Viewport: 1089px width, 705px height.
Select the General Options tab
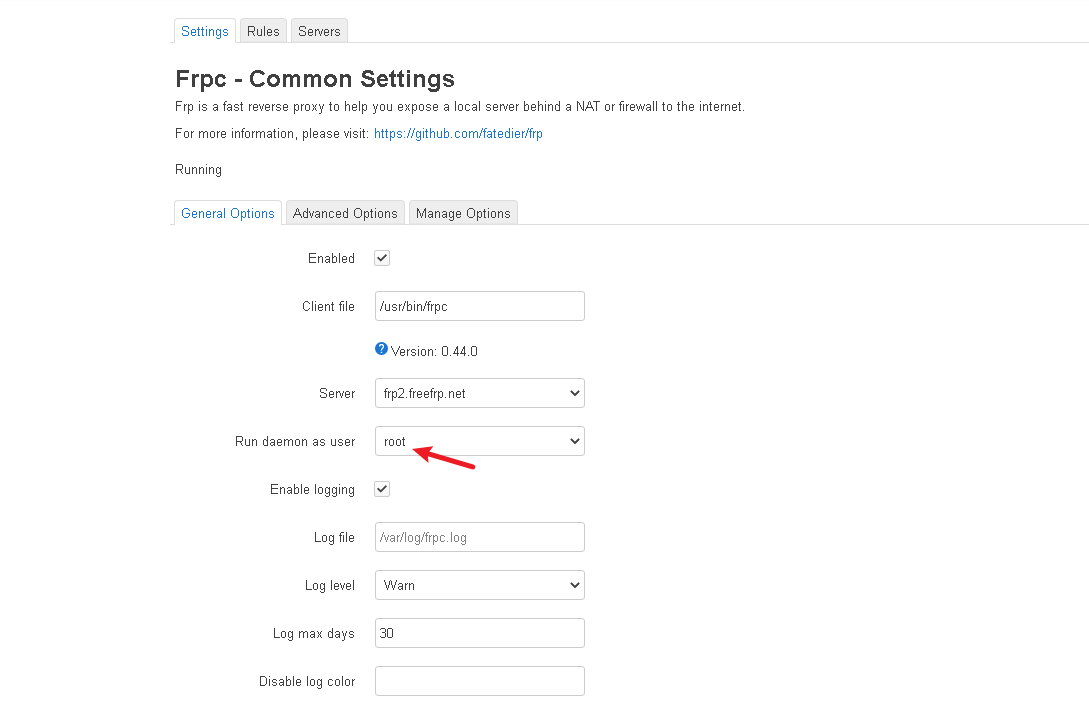pyautogui.click(x=228, y=213)
